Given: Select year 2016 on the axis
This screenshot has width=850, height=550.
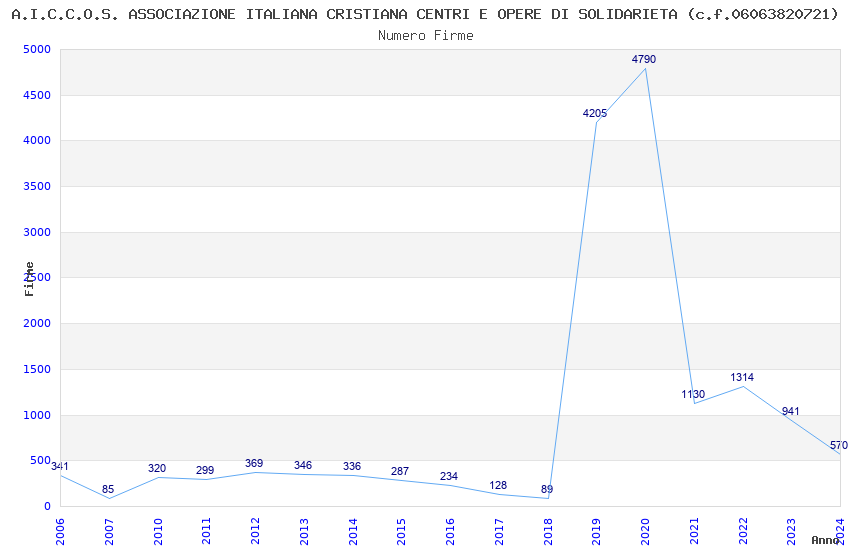Looking at the screenshot, I should [450, 531].
